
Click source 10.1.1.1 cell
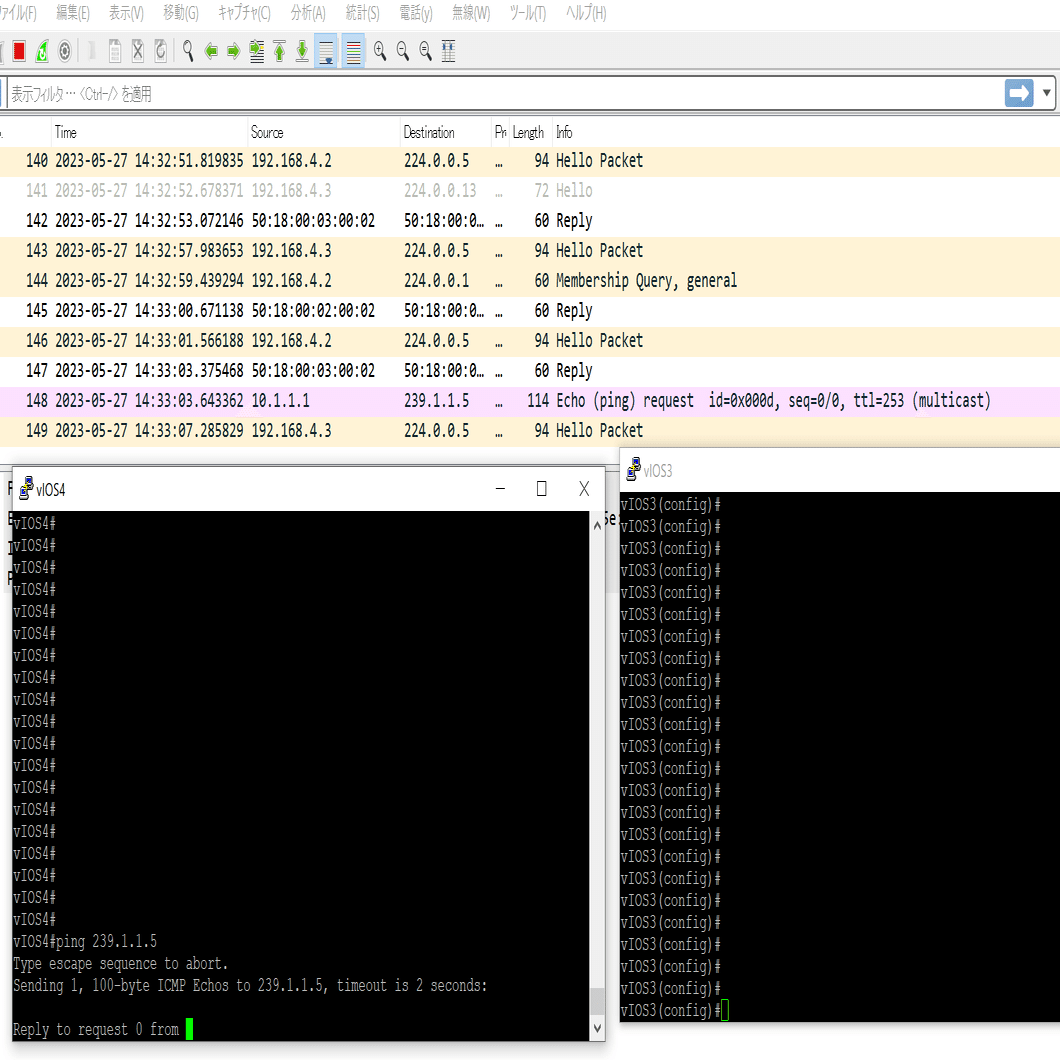point(281,401)
